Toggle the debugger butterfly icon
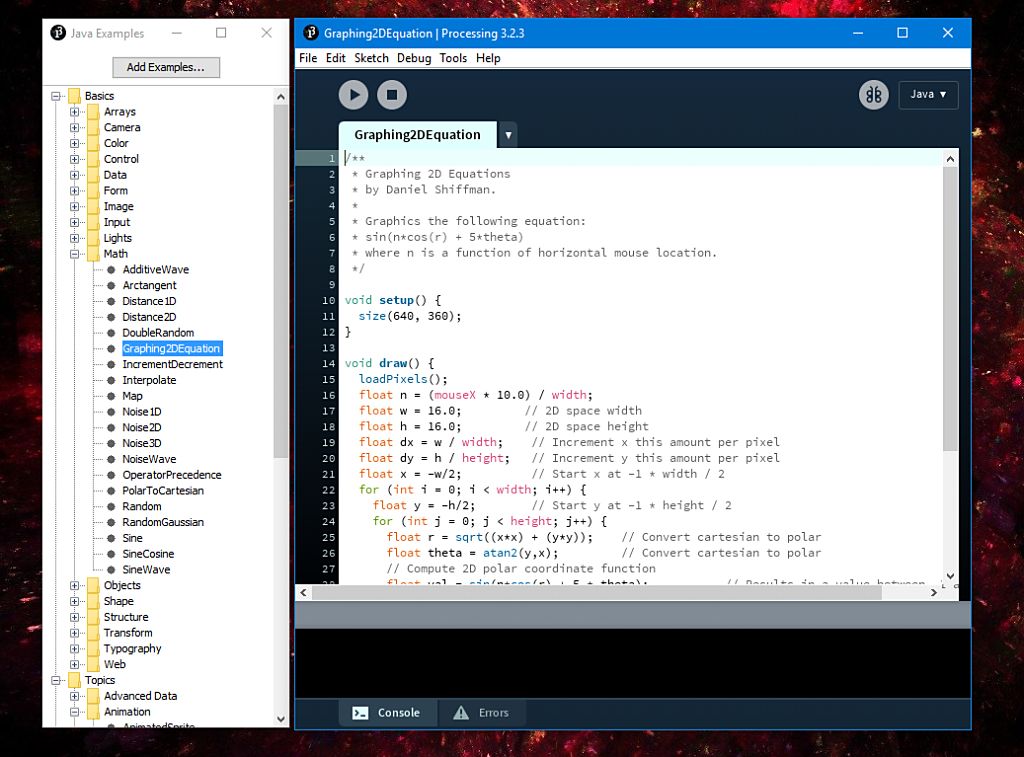This screenshot has width=1024, height=757. [x=873, y=95]
